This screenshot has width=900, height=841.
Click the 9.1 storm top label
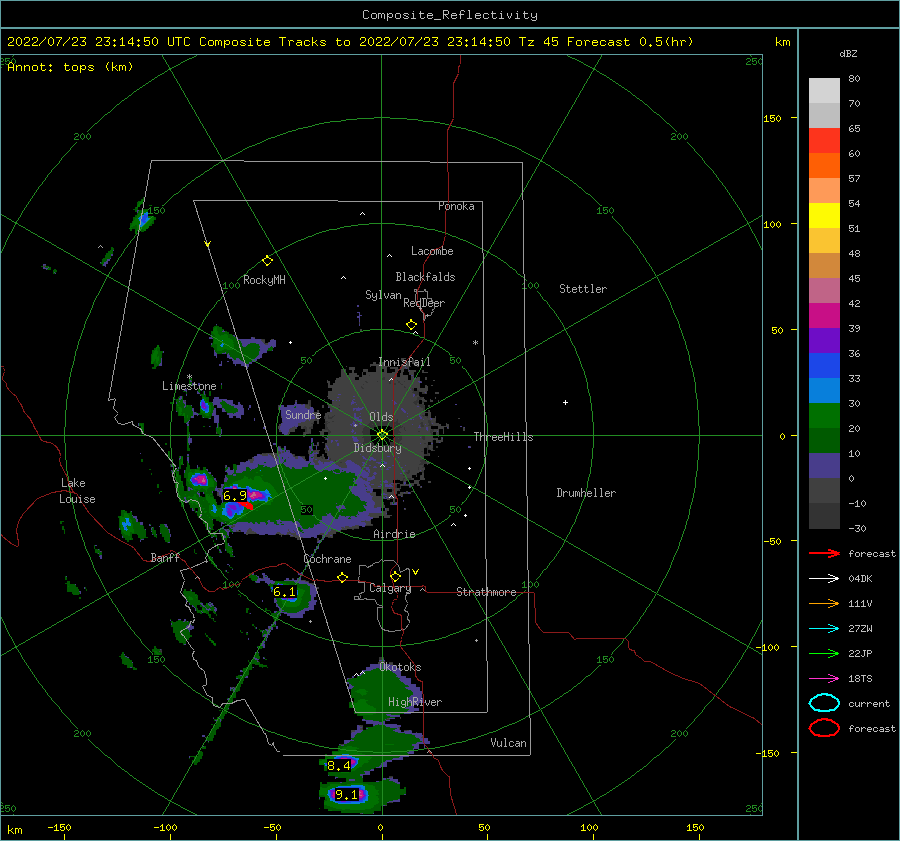pos(347,795)
